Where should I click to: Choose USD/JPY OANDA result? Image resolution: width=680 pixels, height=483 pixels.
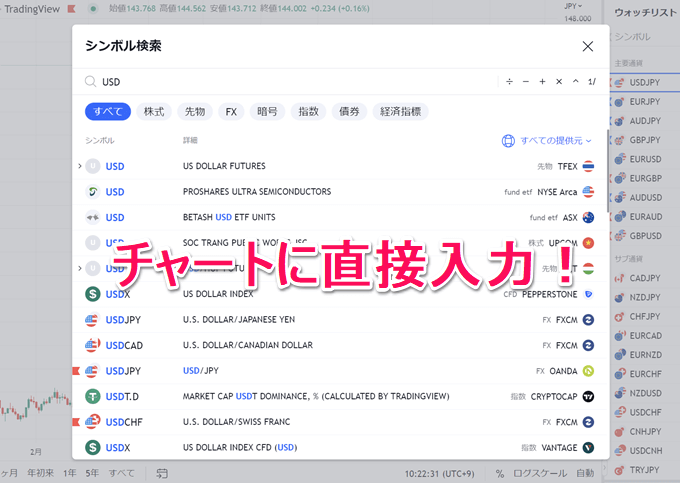tap(340, 371)
